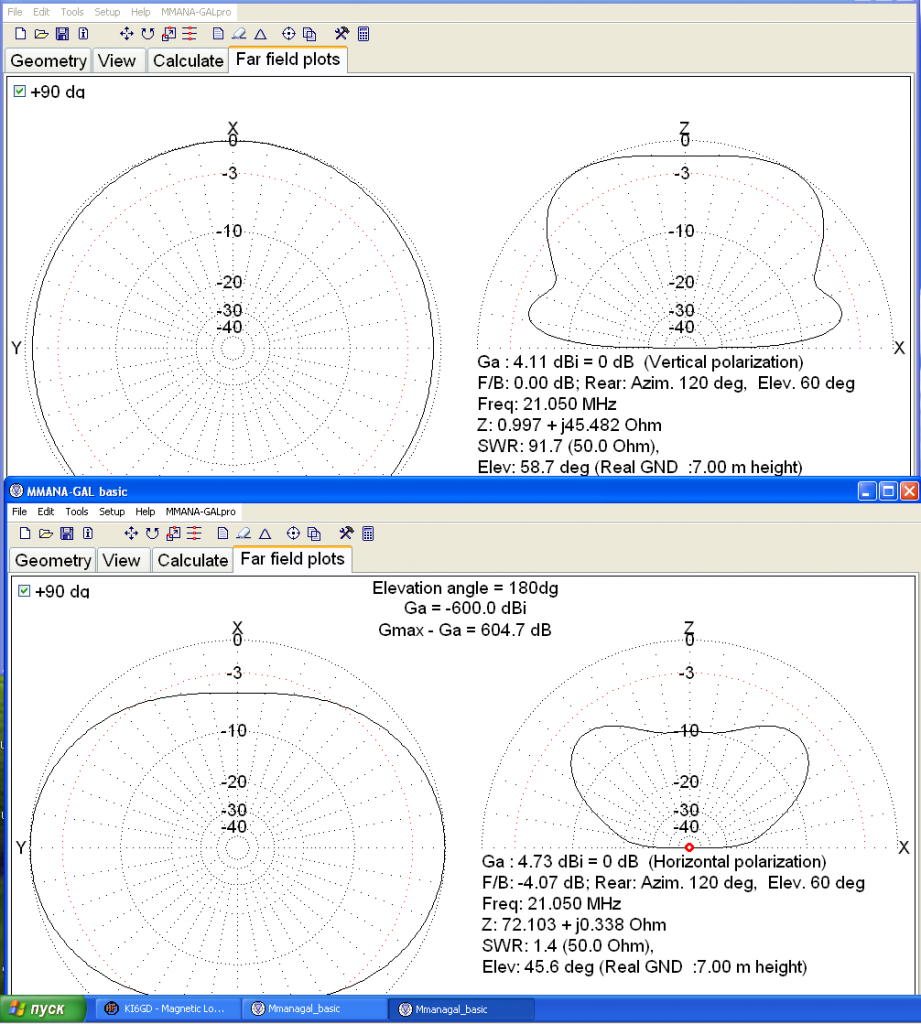Click New file icon in lower window toolbar
This screenshot has width=921, height=1024.
pos(25,533)
